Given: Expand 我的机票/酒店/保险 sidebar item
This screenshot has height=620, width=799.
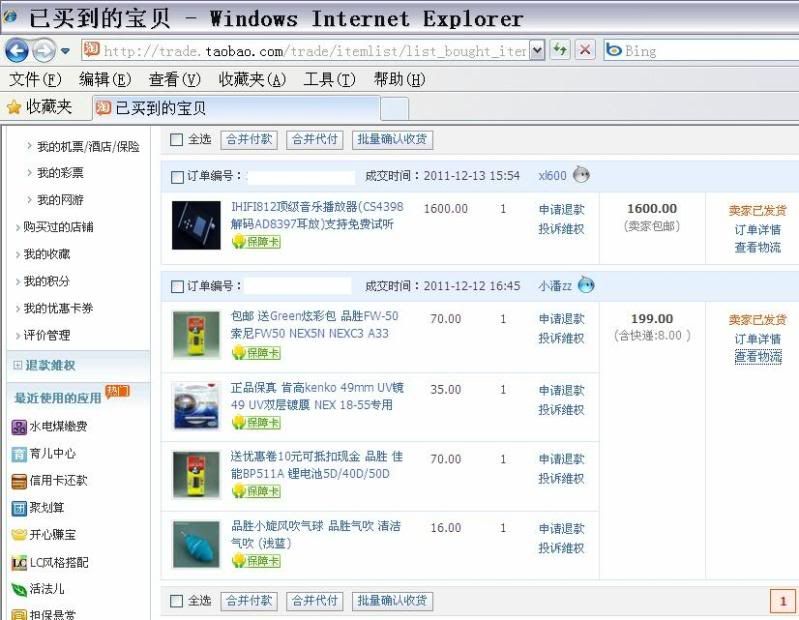Looking at the screenshot, I should pos(30,146).
